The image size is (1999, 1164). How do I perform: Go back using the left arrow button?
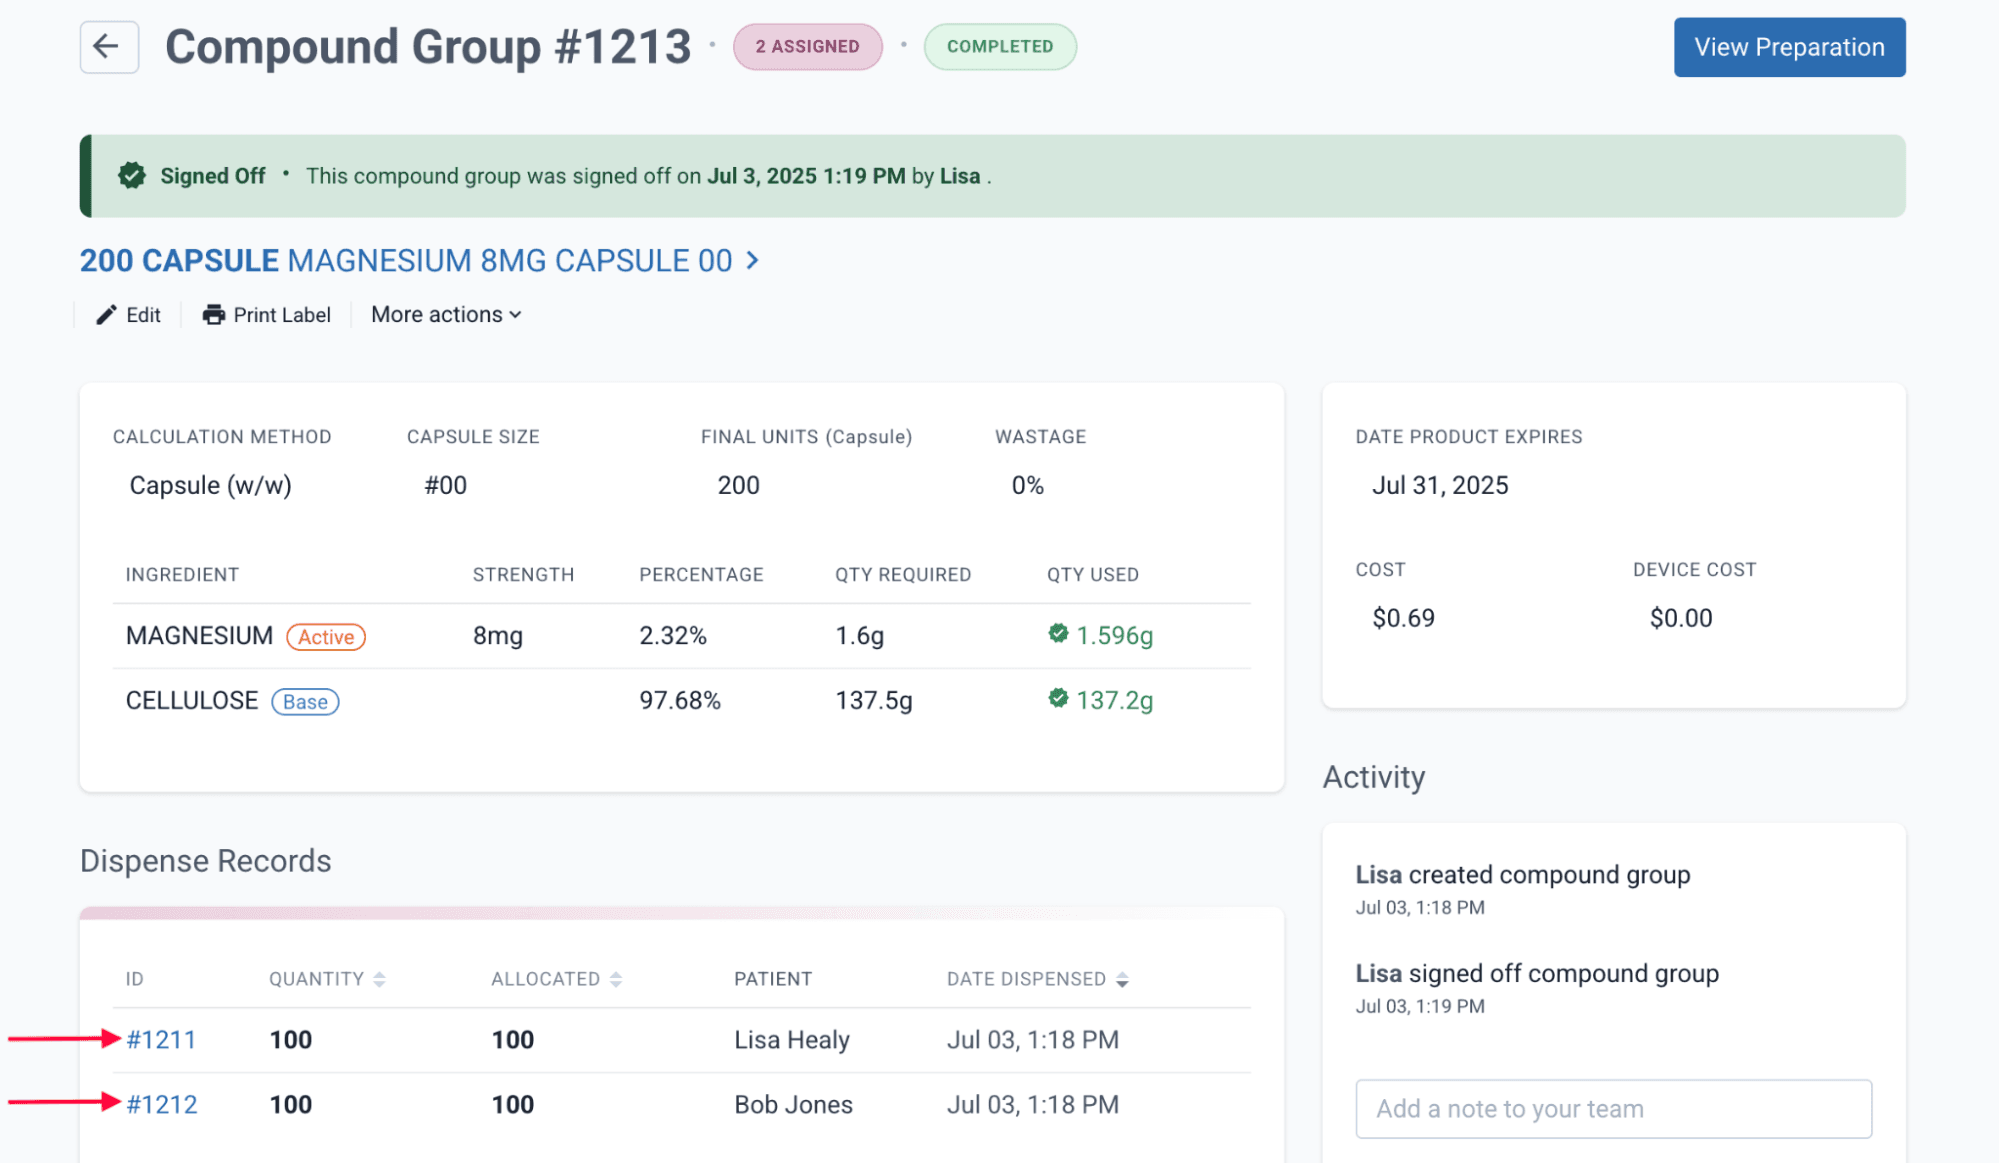point(109,47)
